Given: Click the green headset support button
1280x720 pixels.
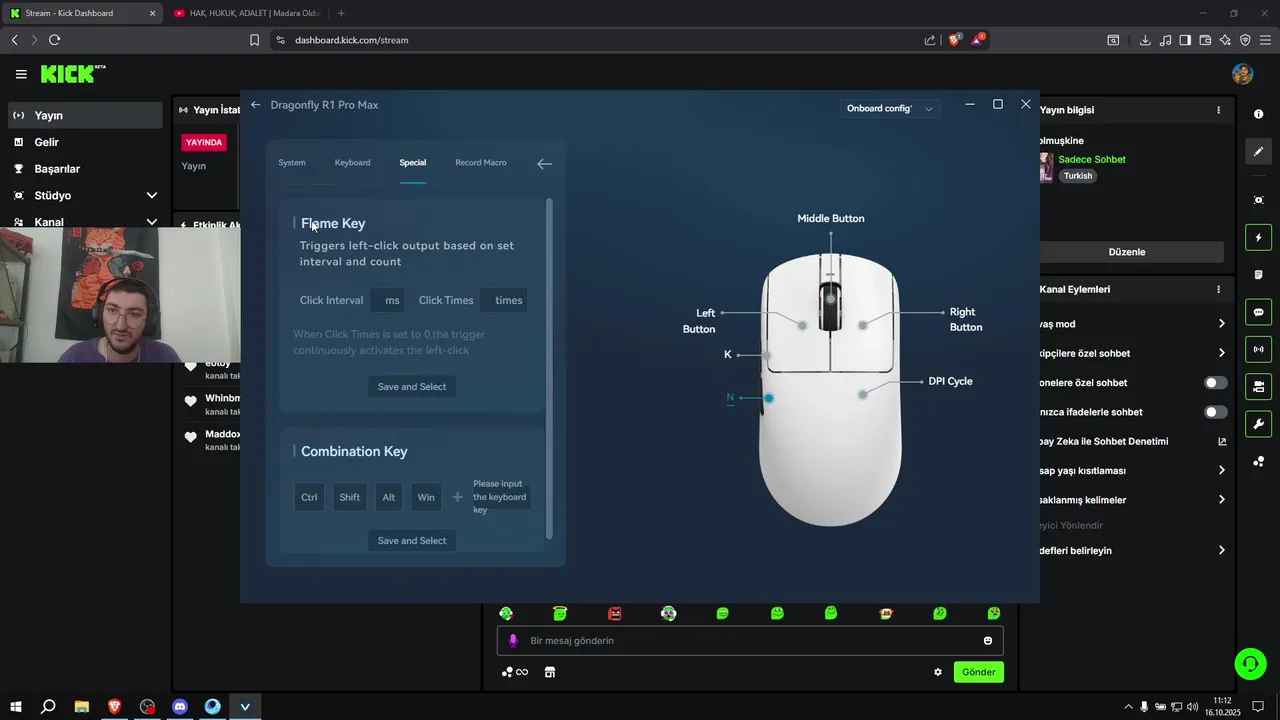Looking at the screenshot, I should point(1249,663).
